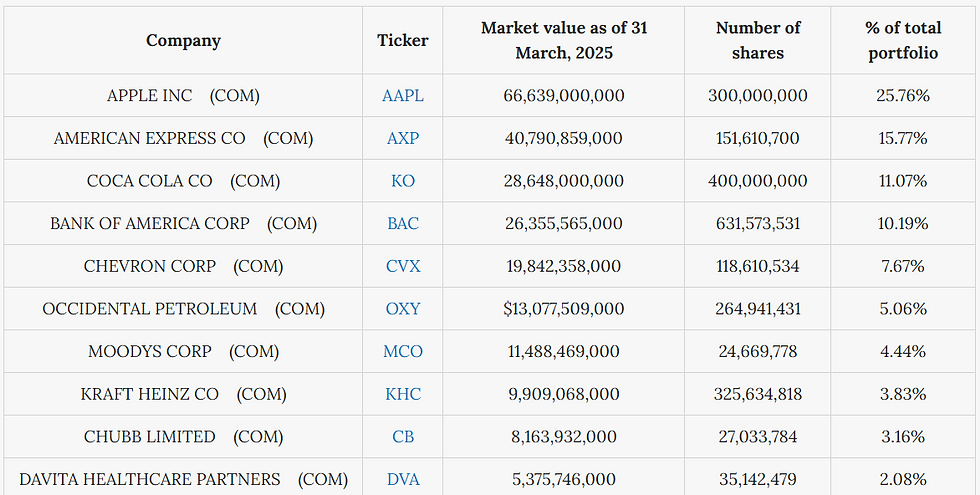The width and height of the screenshot is (980, 495).
Task: Follow the KO ticker link
Action: 403,181
